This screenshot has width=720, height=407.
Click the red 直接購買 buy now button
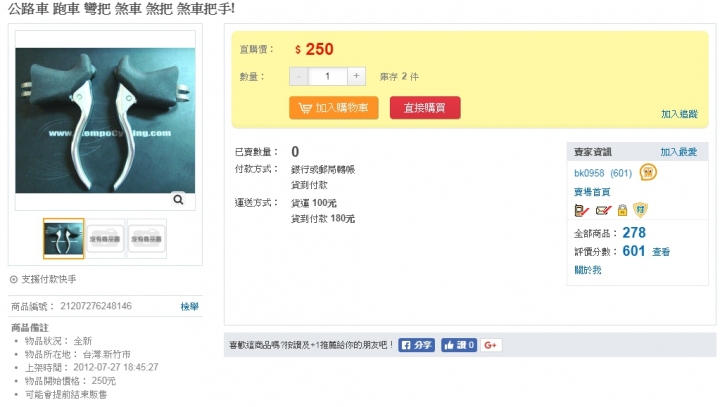coord(425,108)
